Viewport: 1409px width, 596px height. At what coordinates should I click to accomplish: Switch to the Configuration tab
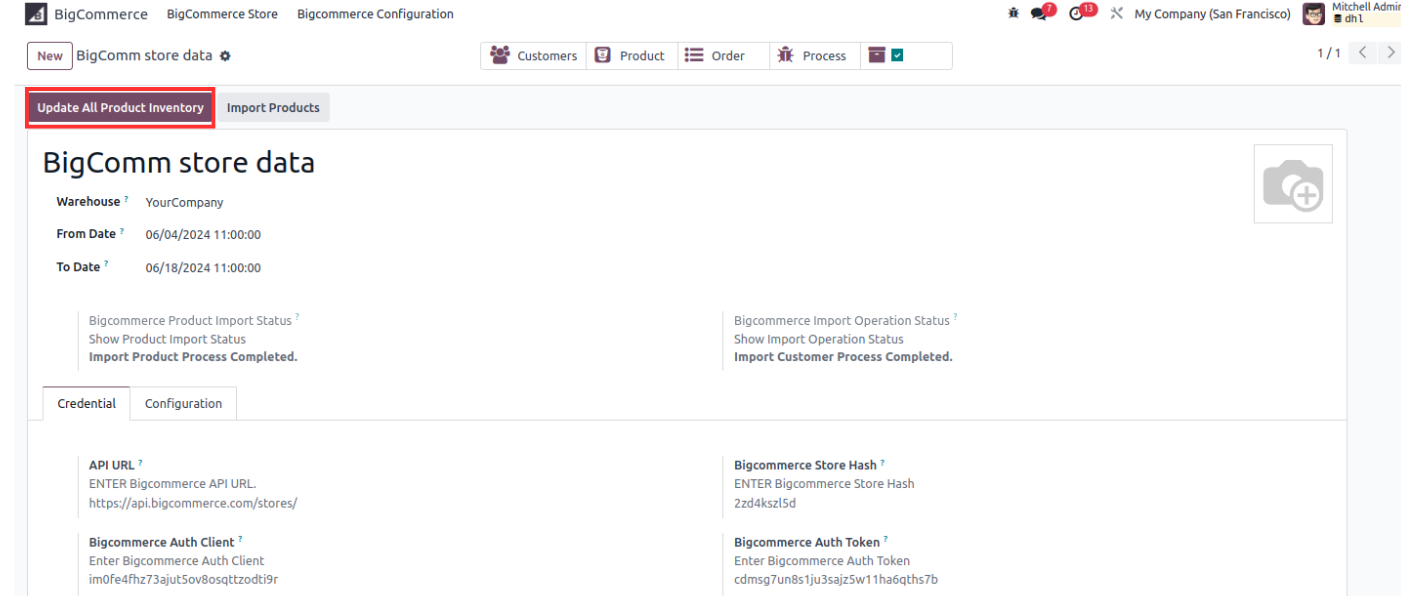[183, 404]
